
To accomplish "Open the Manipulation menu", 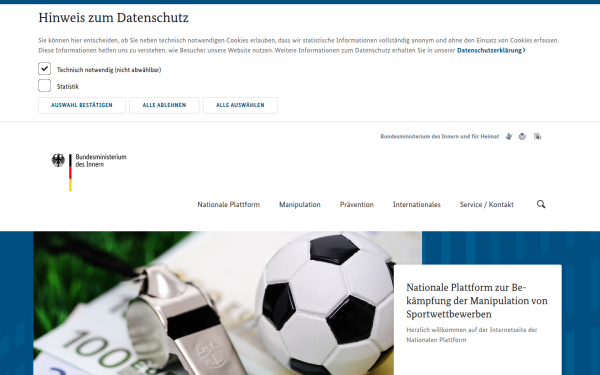I will (x=300, y=205).
